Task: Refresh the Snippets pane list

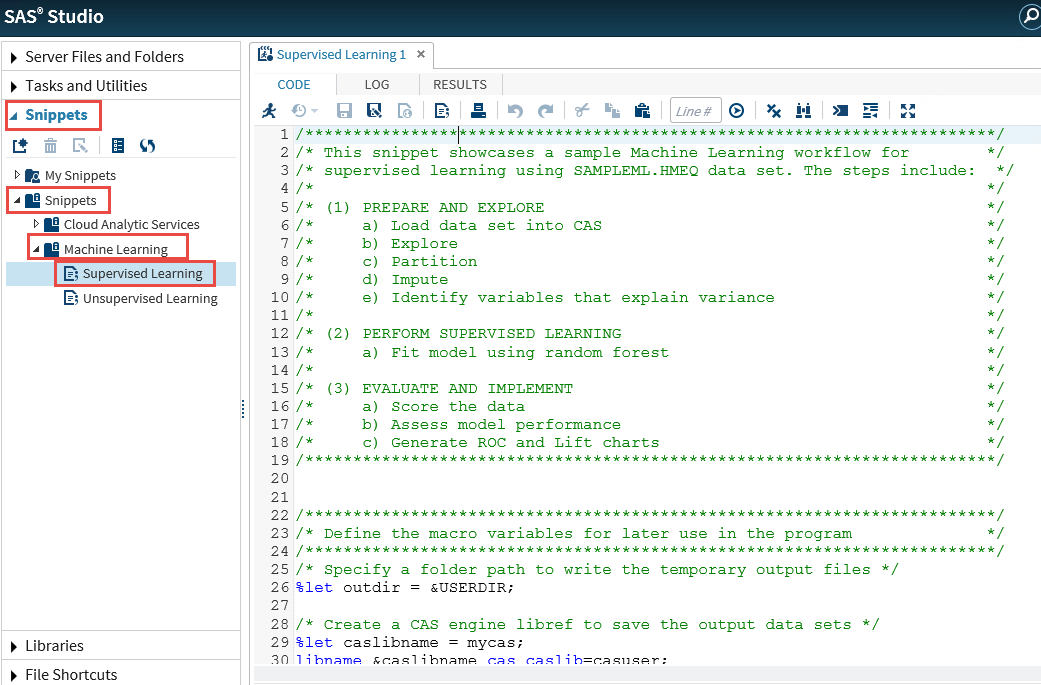Action: [147, 146]
